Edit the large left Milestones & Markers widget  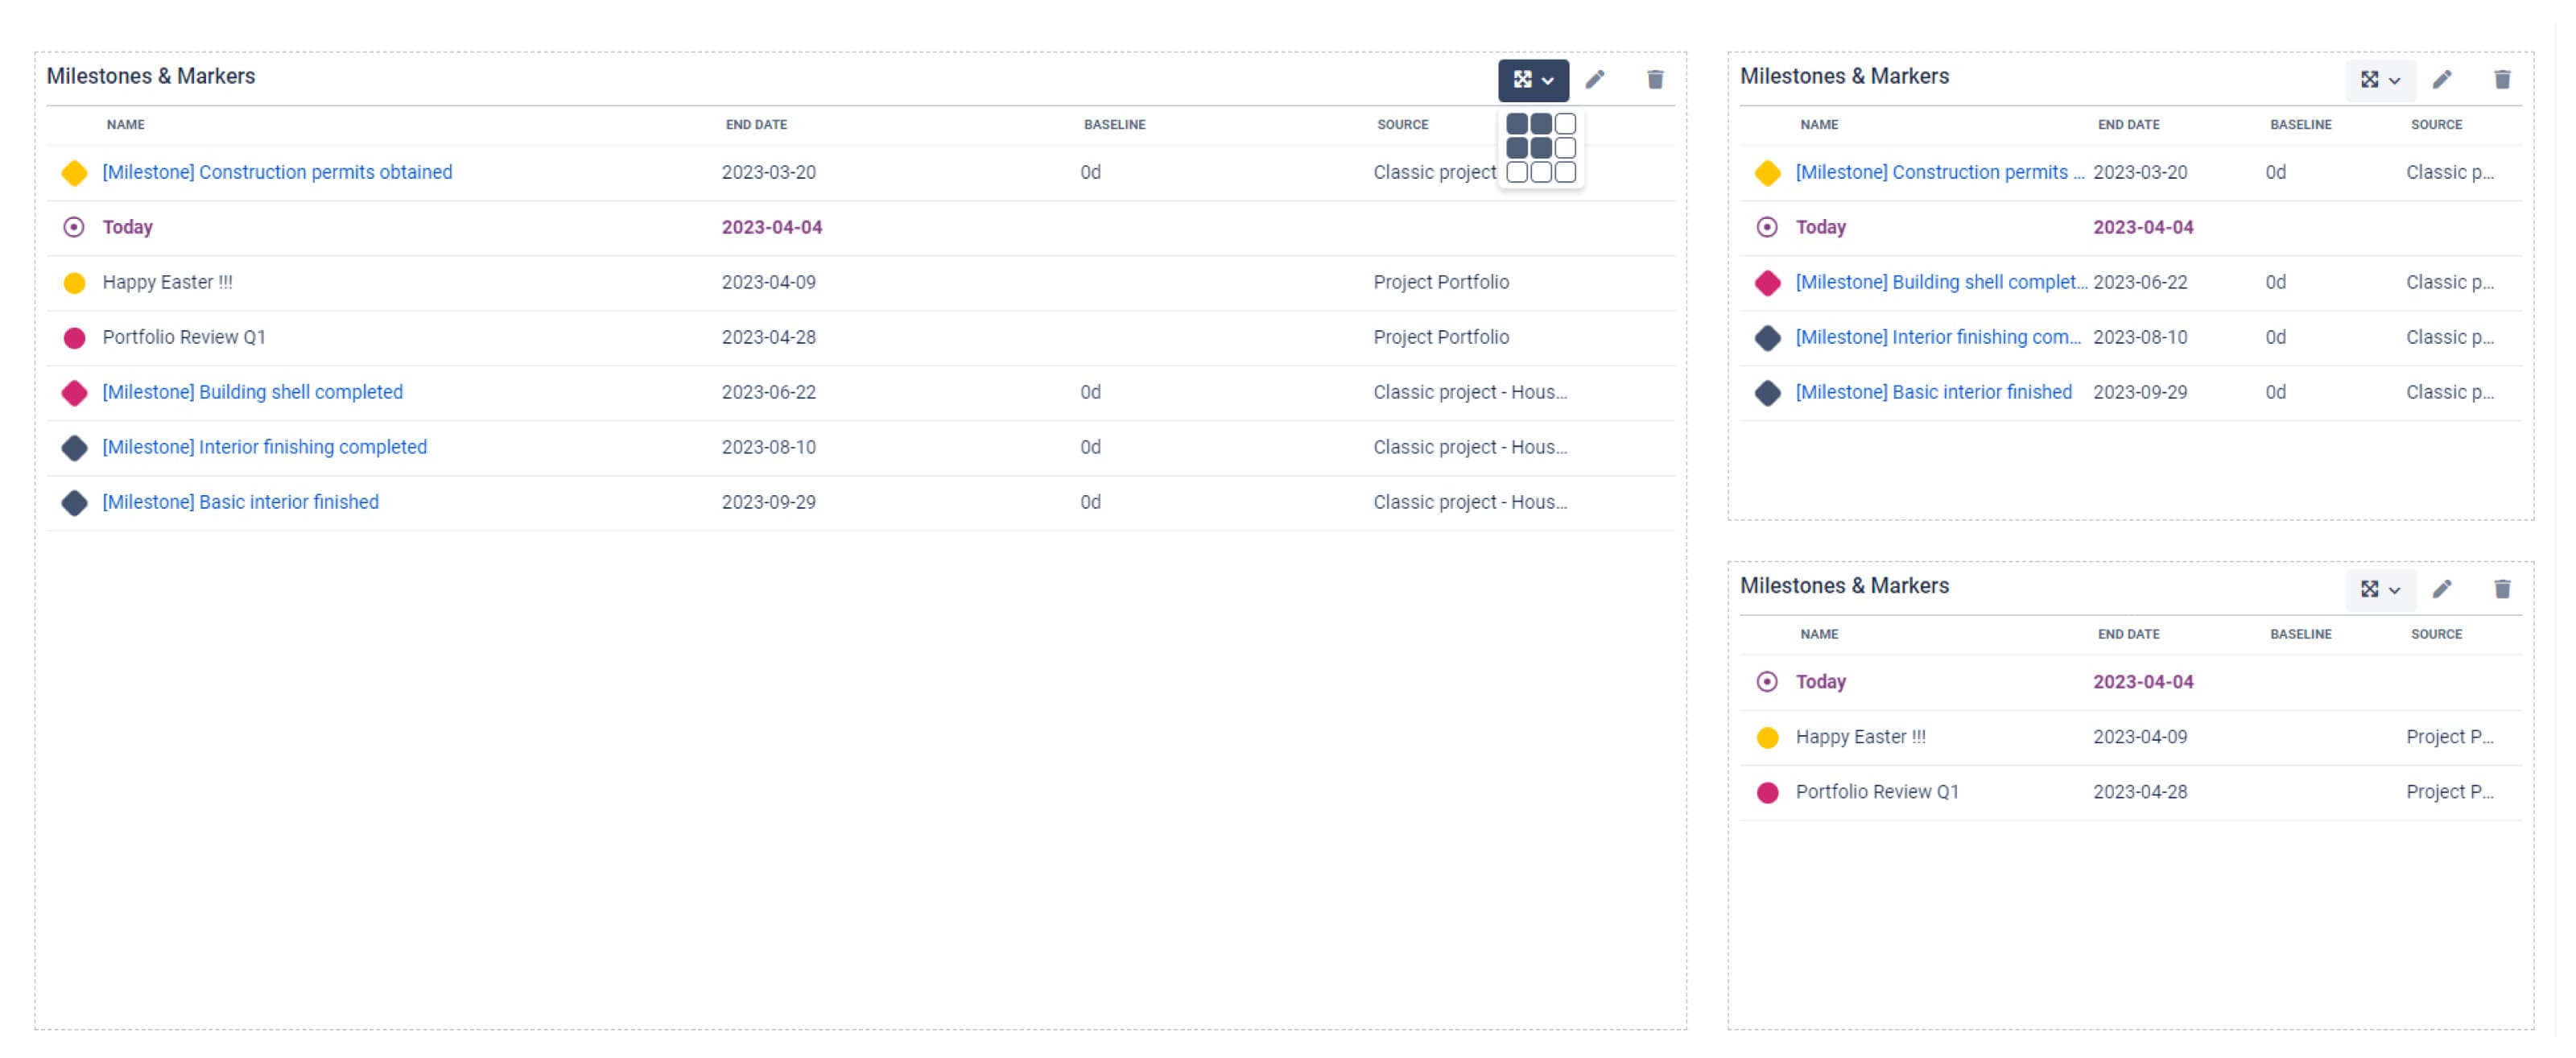(1595, 80)
